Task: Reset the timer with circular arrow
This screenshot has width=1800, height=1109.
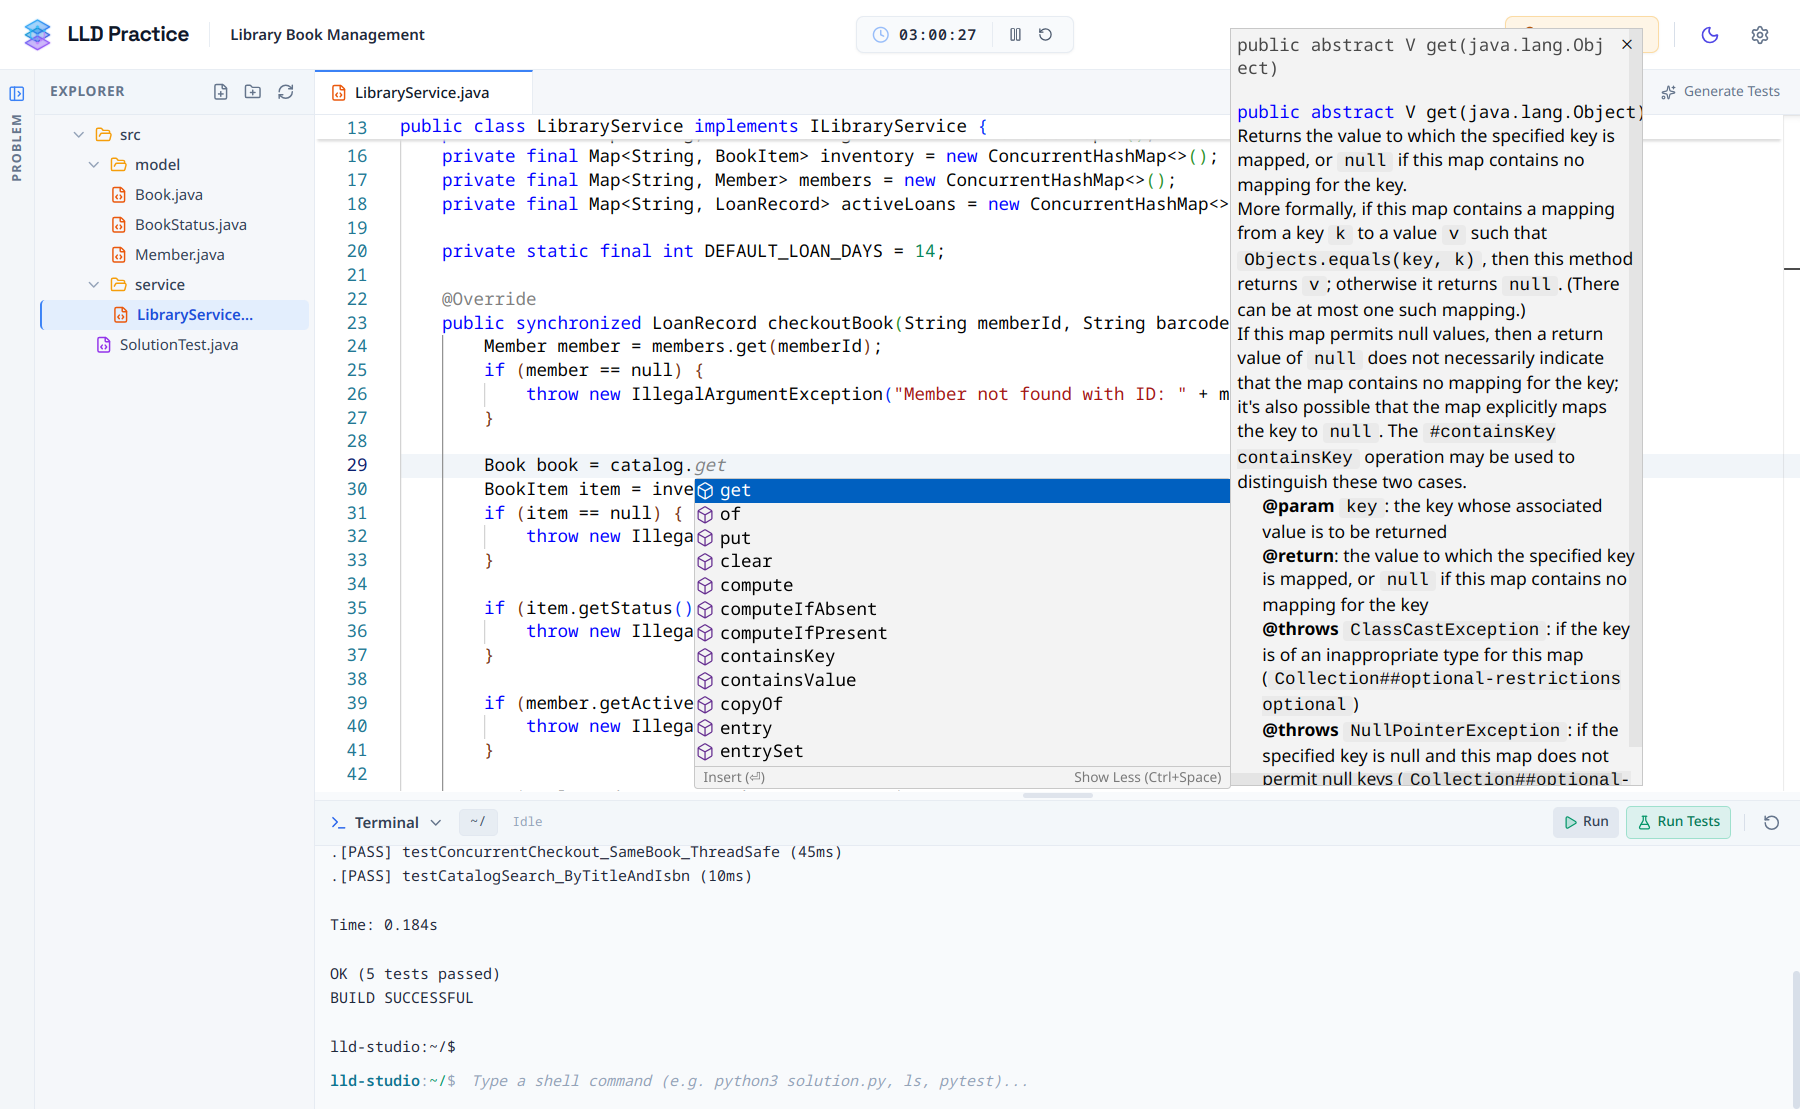Action: pos(1045,34)
